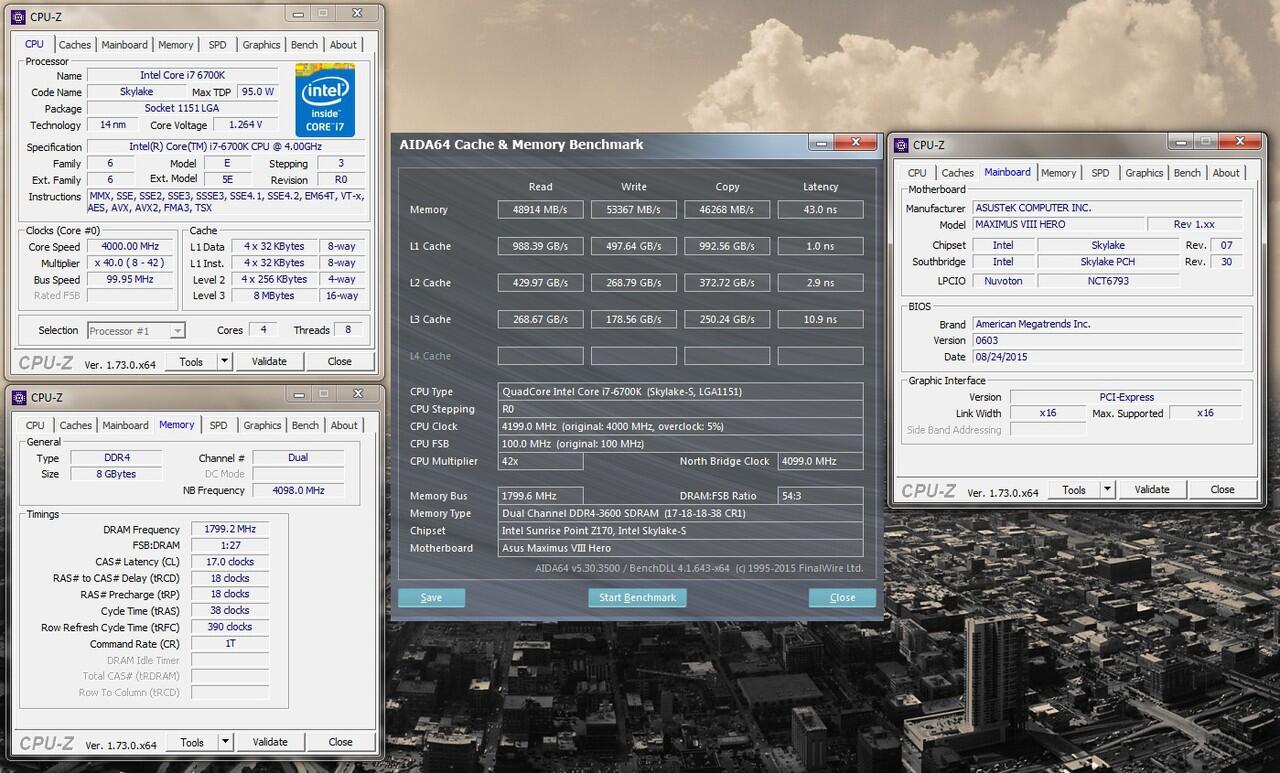Open the CPU tab in the Mainboard window
1280x773 pixels.
coord(917,173)
